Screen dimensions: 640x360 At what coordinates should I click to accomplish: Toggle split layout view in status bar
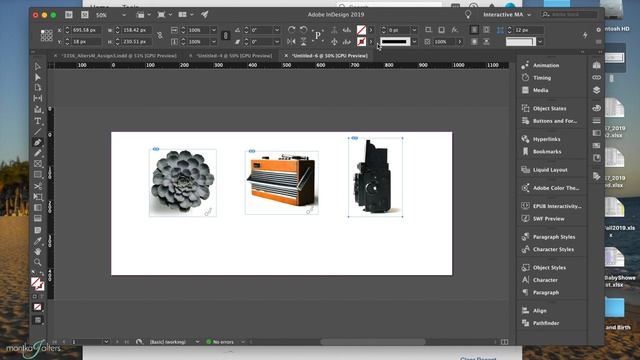coord(504,342)
